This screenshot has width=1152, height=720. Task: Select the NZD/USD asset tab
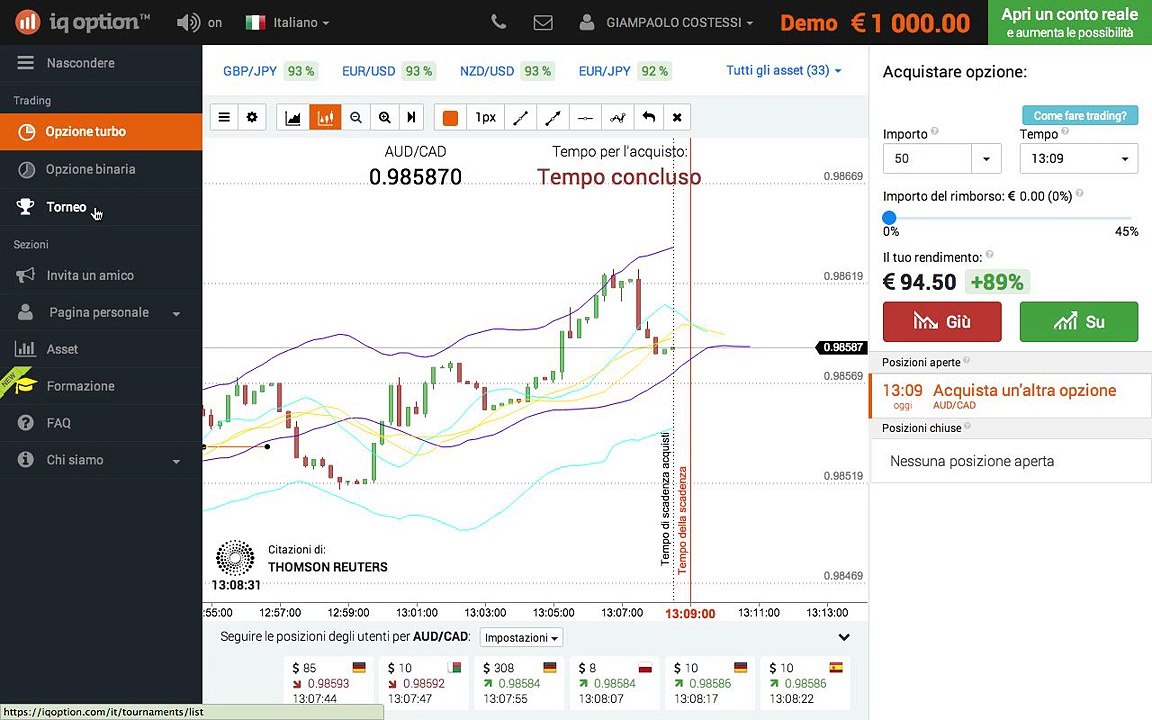(505, 71)
